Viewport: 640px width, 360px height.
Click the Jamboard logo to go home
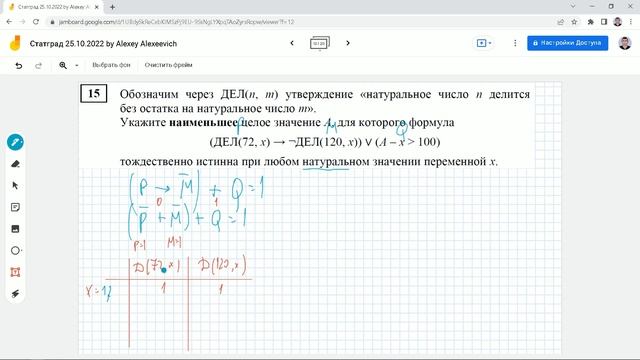point(15,43)
